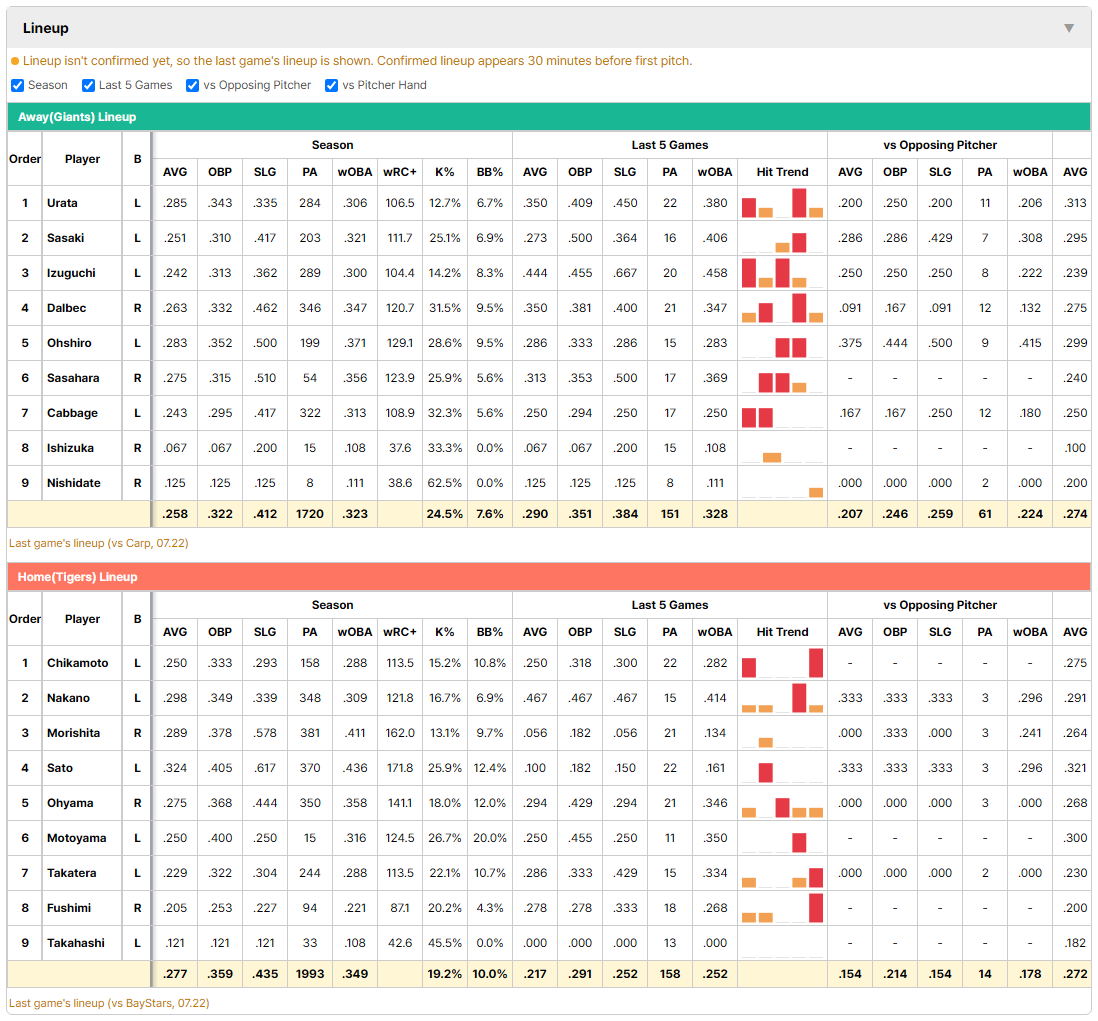Disable the vs Opposing Pitcher checkbox
Screen dimensions: 1098x1021
pyautogui.click(x=192, y=85)
